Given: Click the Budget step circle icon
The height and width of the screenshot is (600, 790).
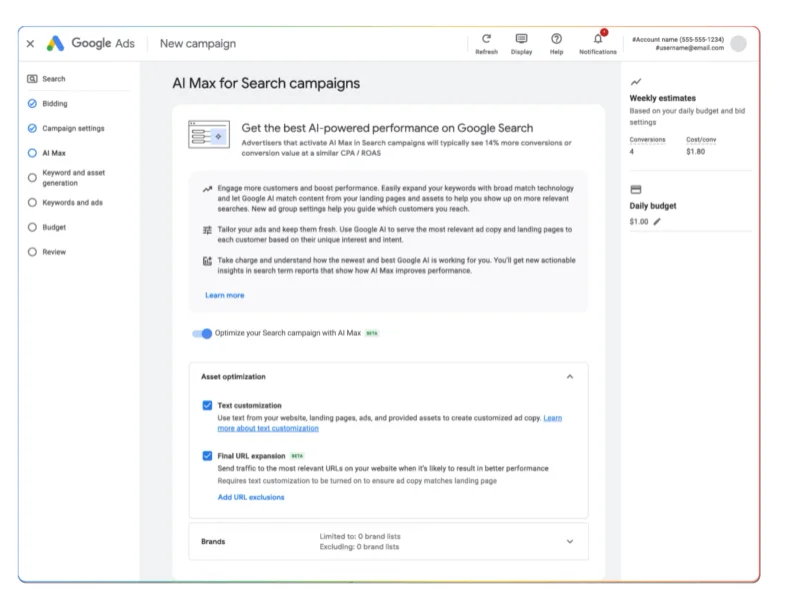Looking at the screenshot, I should click(x=32, y=227).
